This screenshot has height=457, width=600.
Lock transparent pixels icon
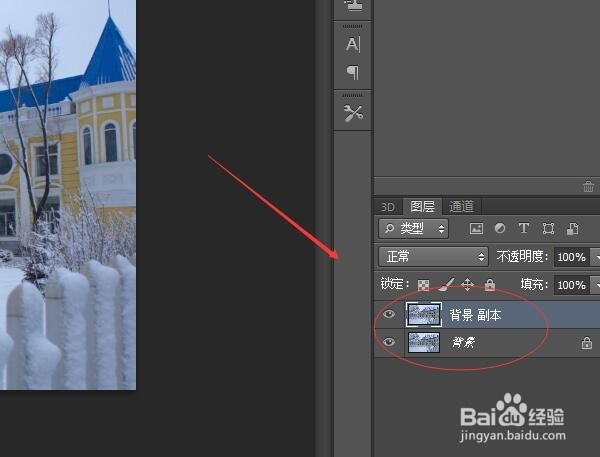click(x=423, y=285)
